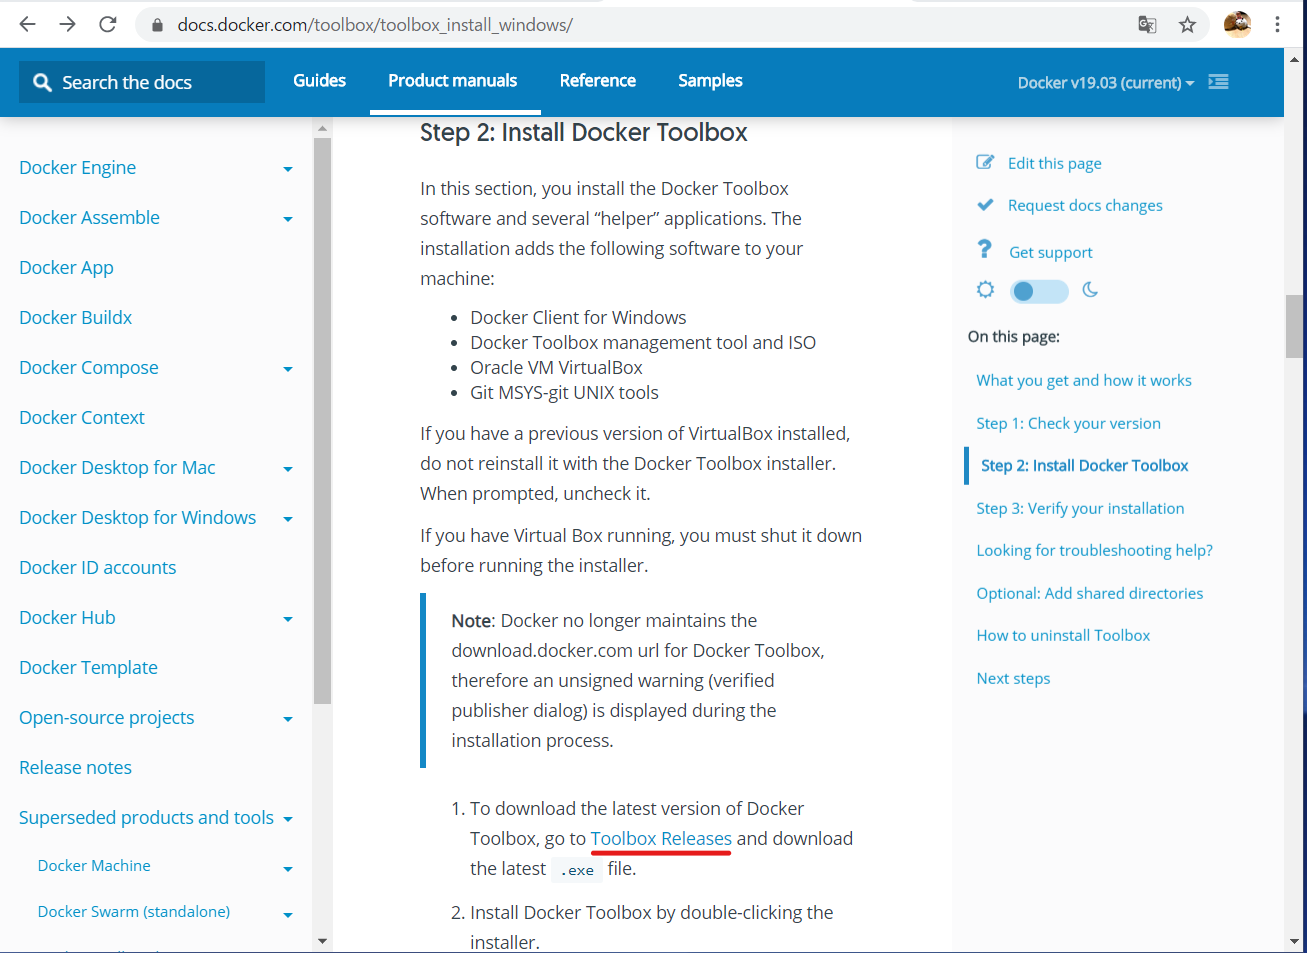Screen dimensions: 1307x953
Task: Click the browser address bar URL
Action: click(x=375, y=25)
